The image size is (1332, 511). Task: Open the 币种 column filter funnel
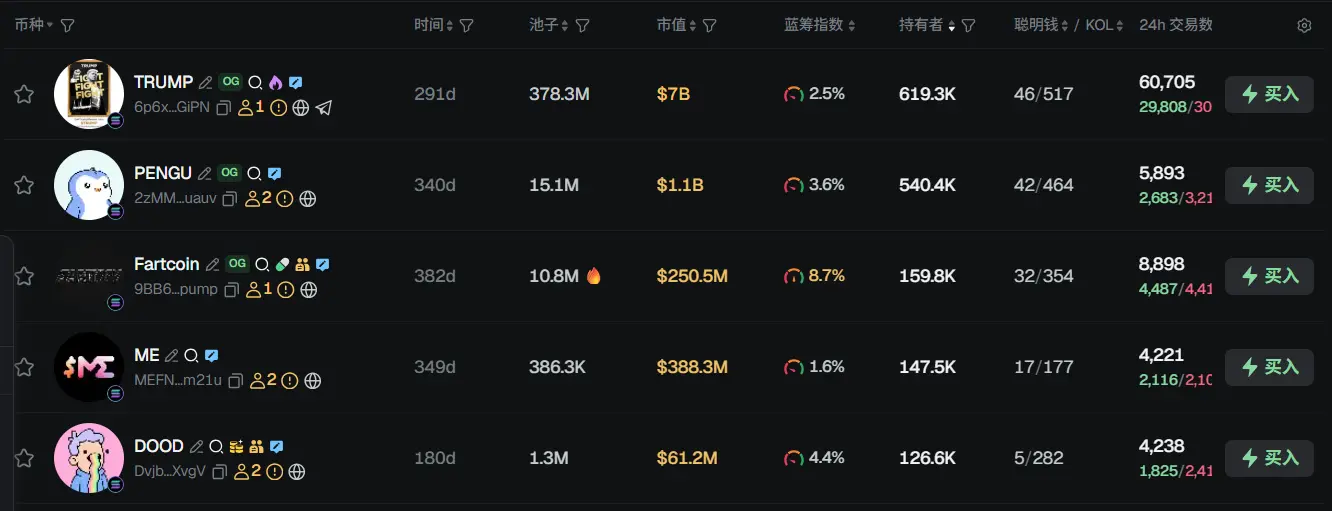(67, 25)
